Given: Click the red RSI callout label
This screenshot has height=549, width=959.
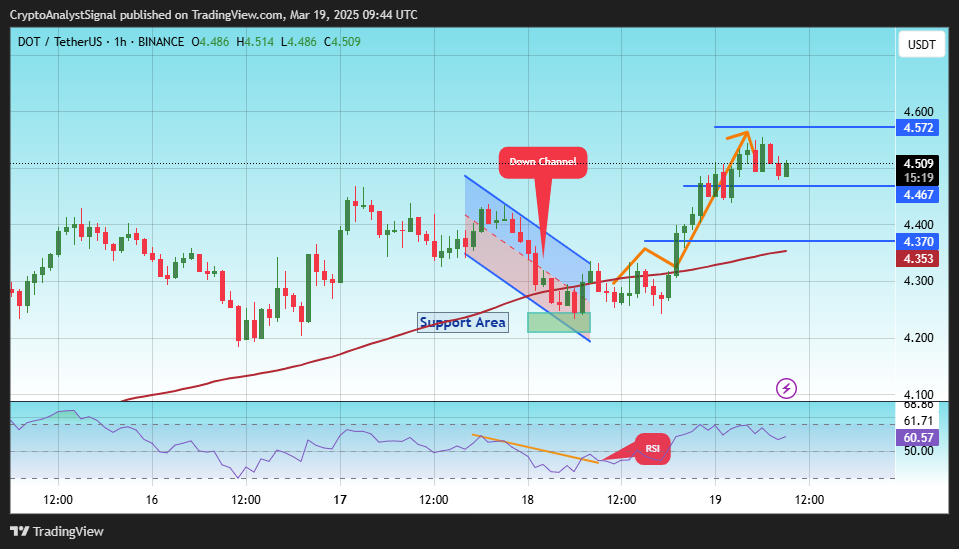Looking at the screenshot, I should point(653,449).
